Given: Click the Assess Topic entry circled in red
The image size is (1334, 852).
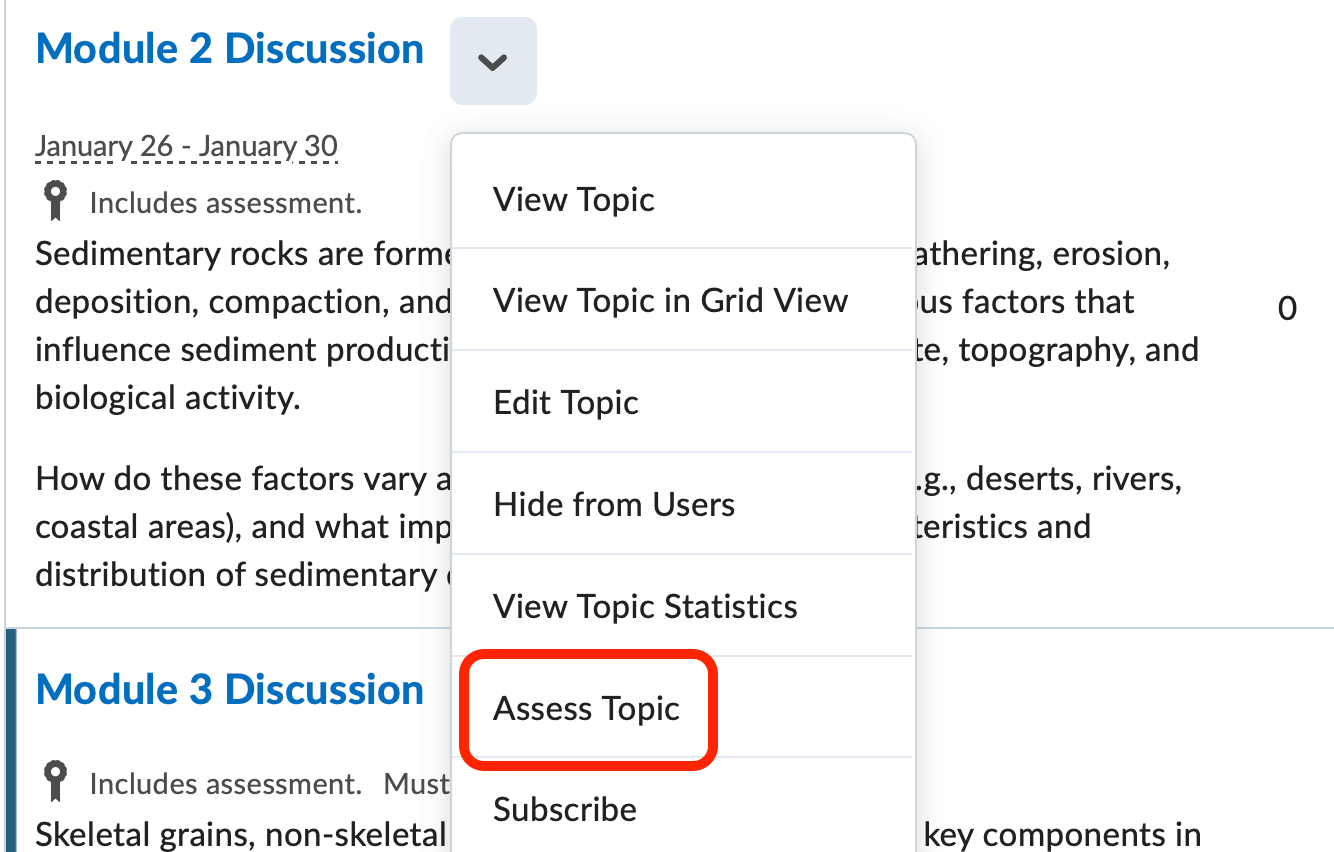Looking at the screenshot, I should (x=586, y=708).
